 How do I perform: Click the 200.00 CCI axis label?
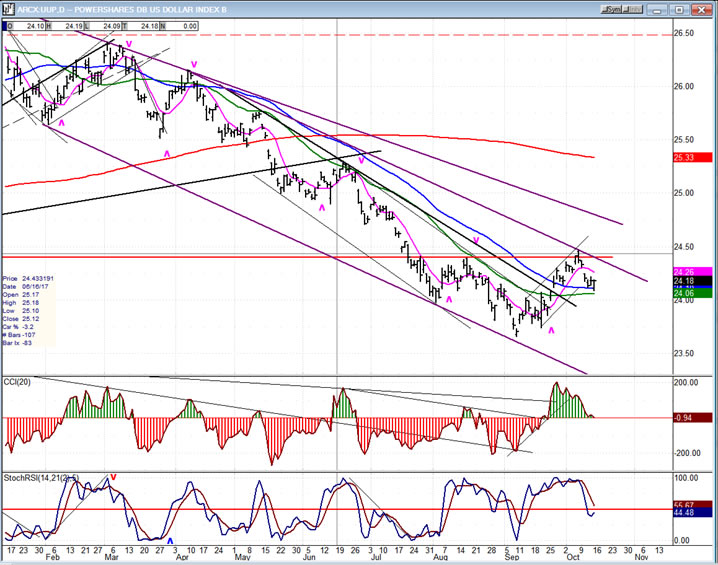click(x=686, y=382)
